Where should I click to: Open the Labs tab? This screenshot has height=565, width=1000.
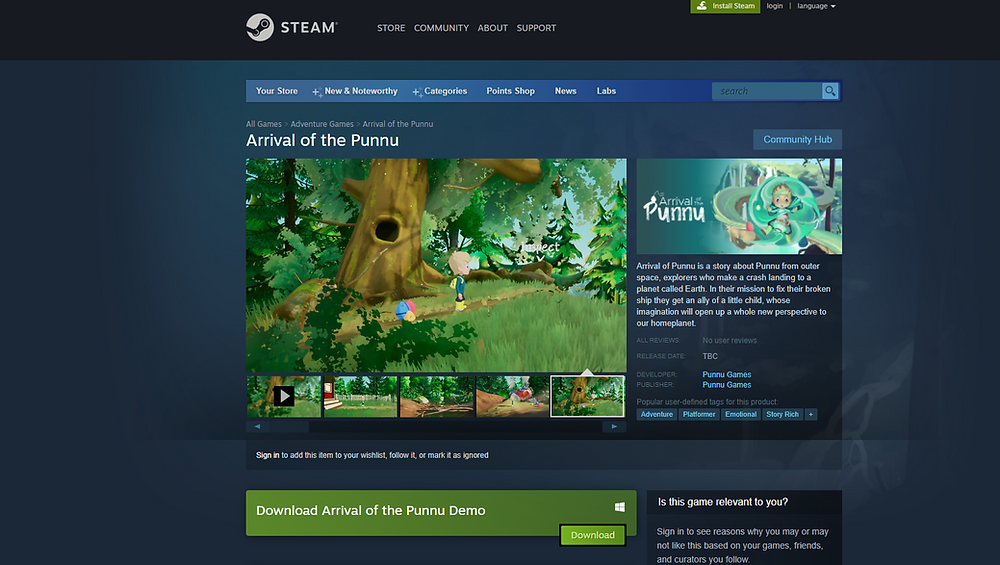point(606,91)
